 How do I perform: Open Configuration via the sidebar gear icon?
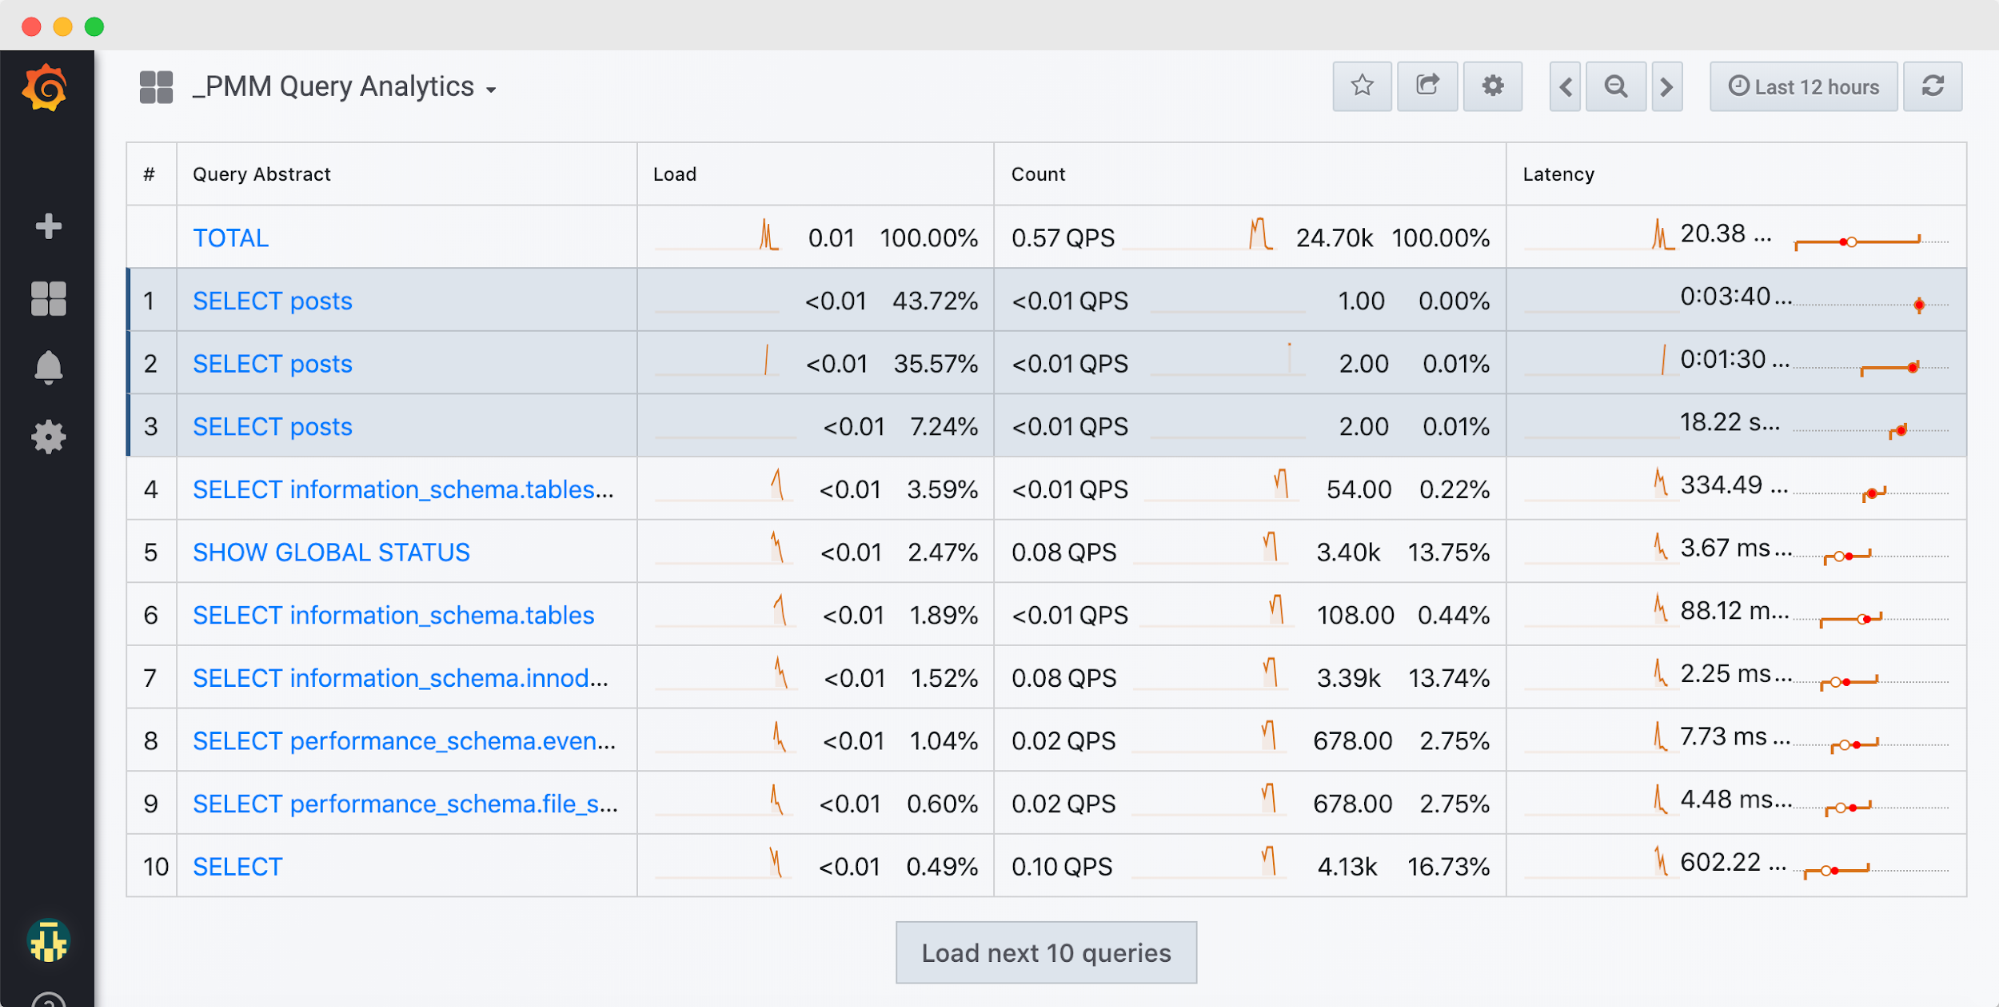pyautogui.click(x=47, y=437)
